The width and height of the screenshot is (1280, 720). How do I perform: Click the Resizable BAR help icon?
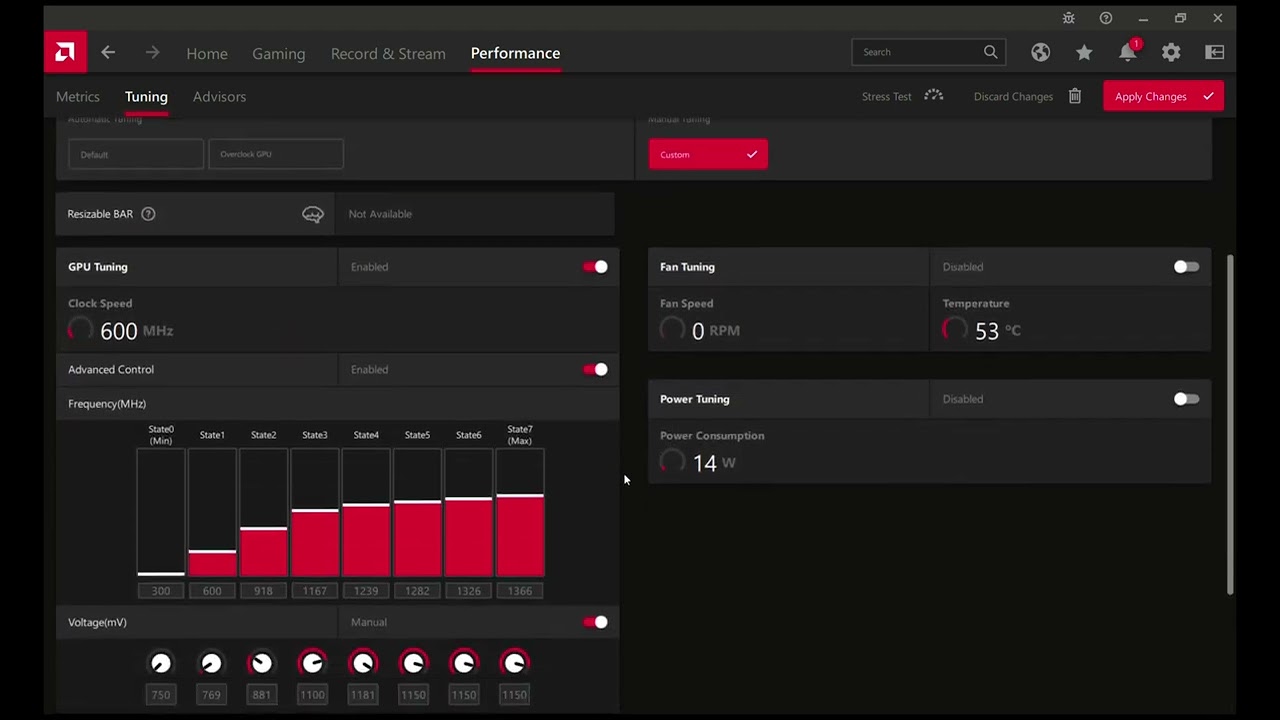click(148, 214)
